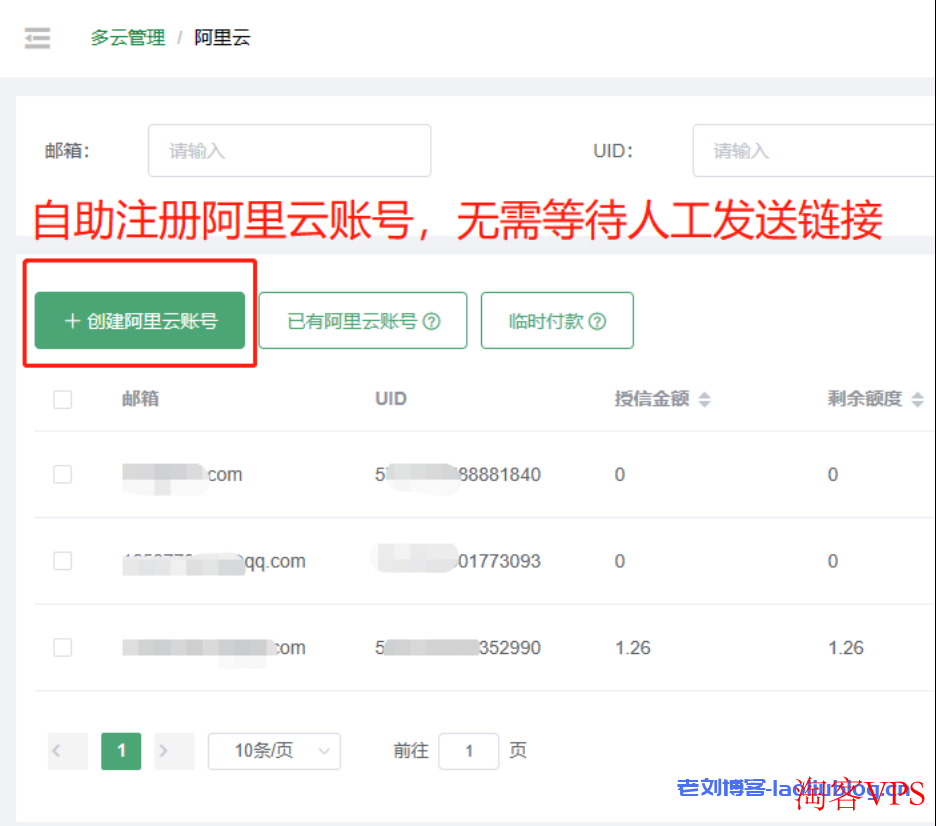The height and width of the screenshot is (826, 936).
Task: Select the row with UID ending 352990
Action: (x=63, y=648)
